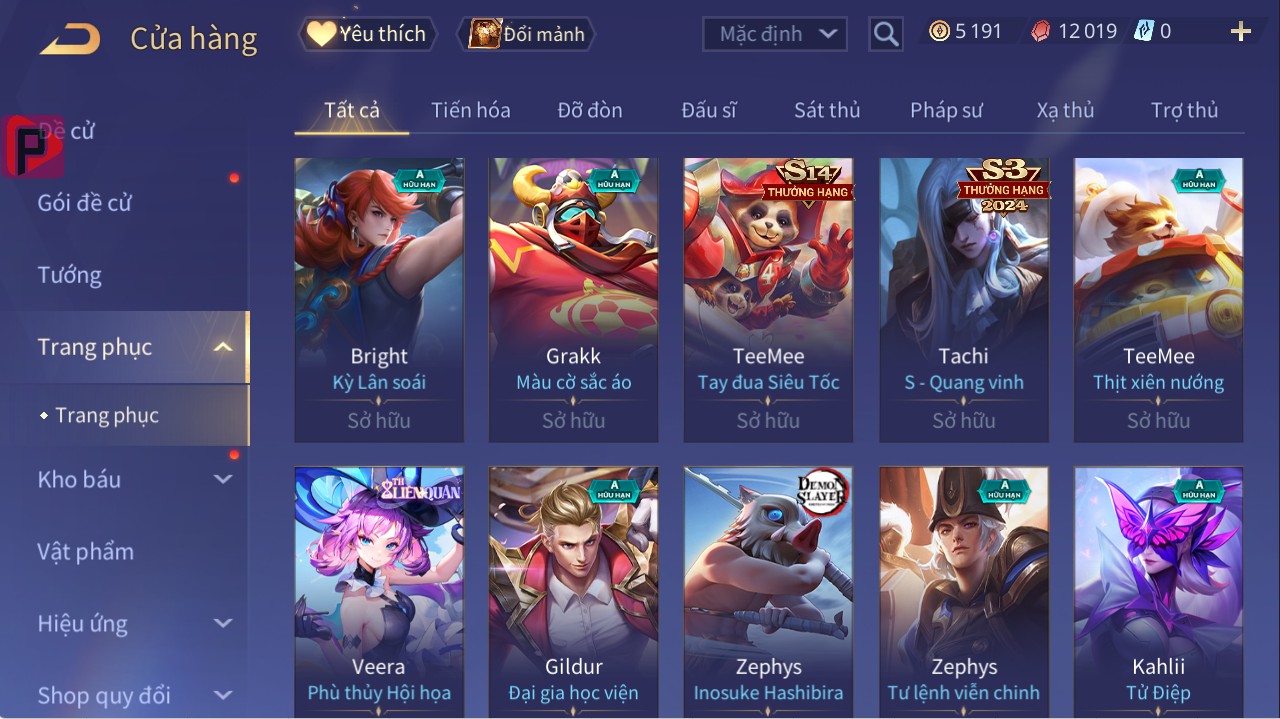Select the Tachi S - Quang vinh skin
The width and height of the screenshot is (1280, 719).
coord(964,300)
